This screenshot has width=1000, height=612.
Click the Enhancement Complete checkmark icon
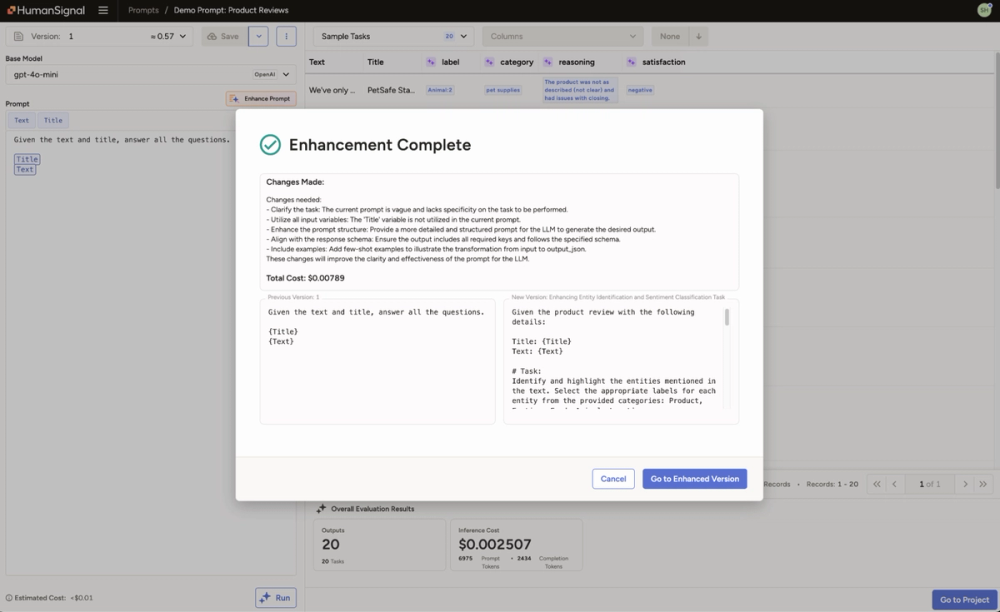(x=270, y=145)
